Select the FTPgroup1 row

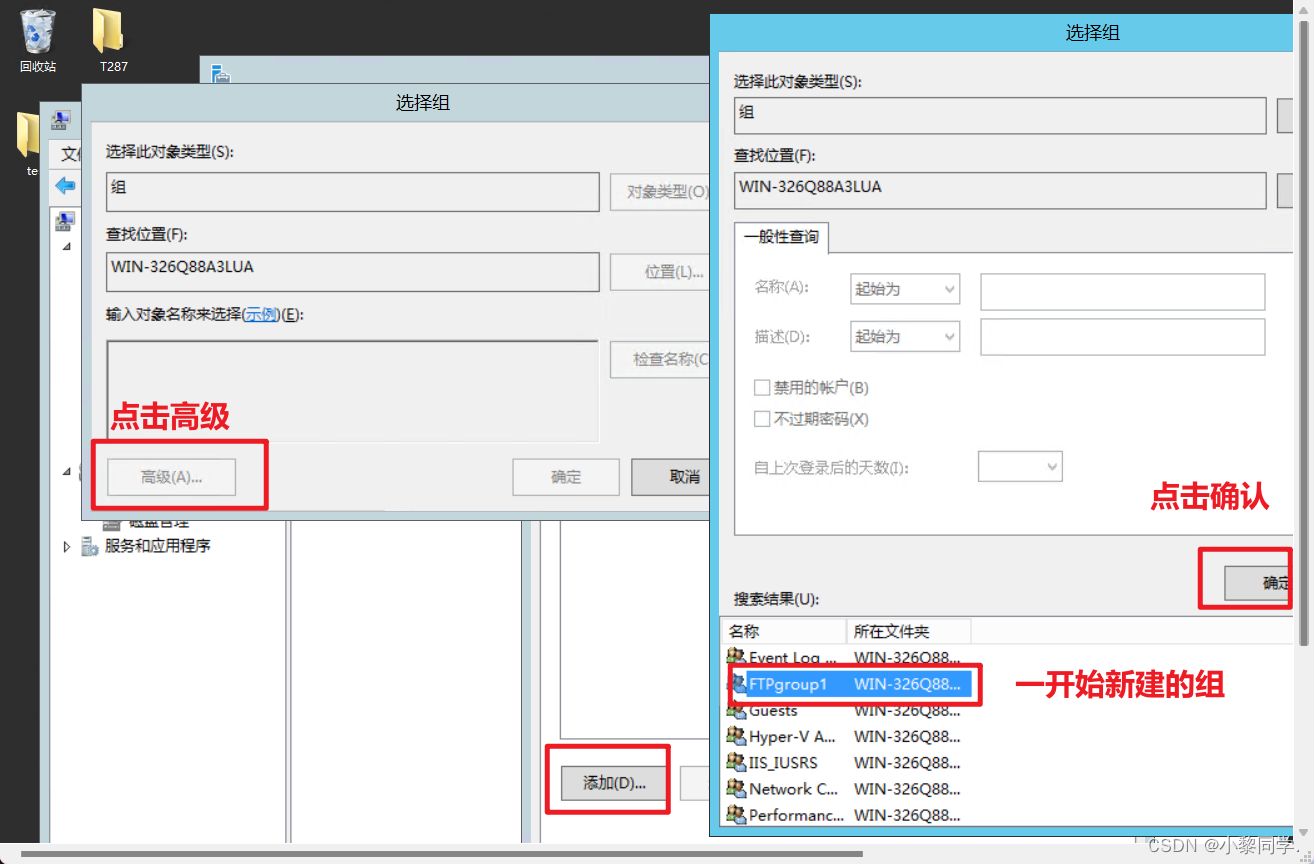pos(849,684)
